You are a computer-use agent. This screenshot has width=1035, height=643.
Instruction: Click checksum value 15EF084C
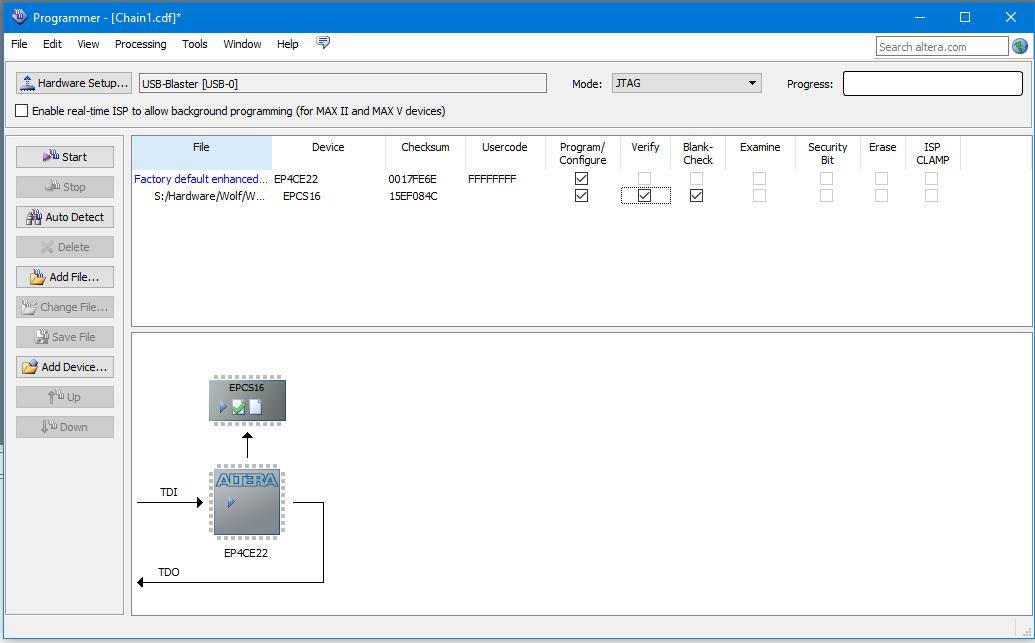tap(413, 196)
